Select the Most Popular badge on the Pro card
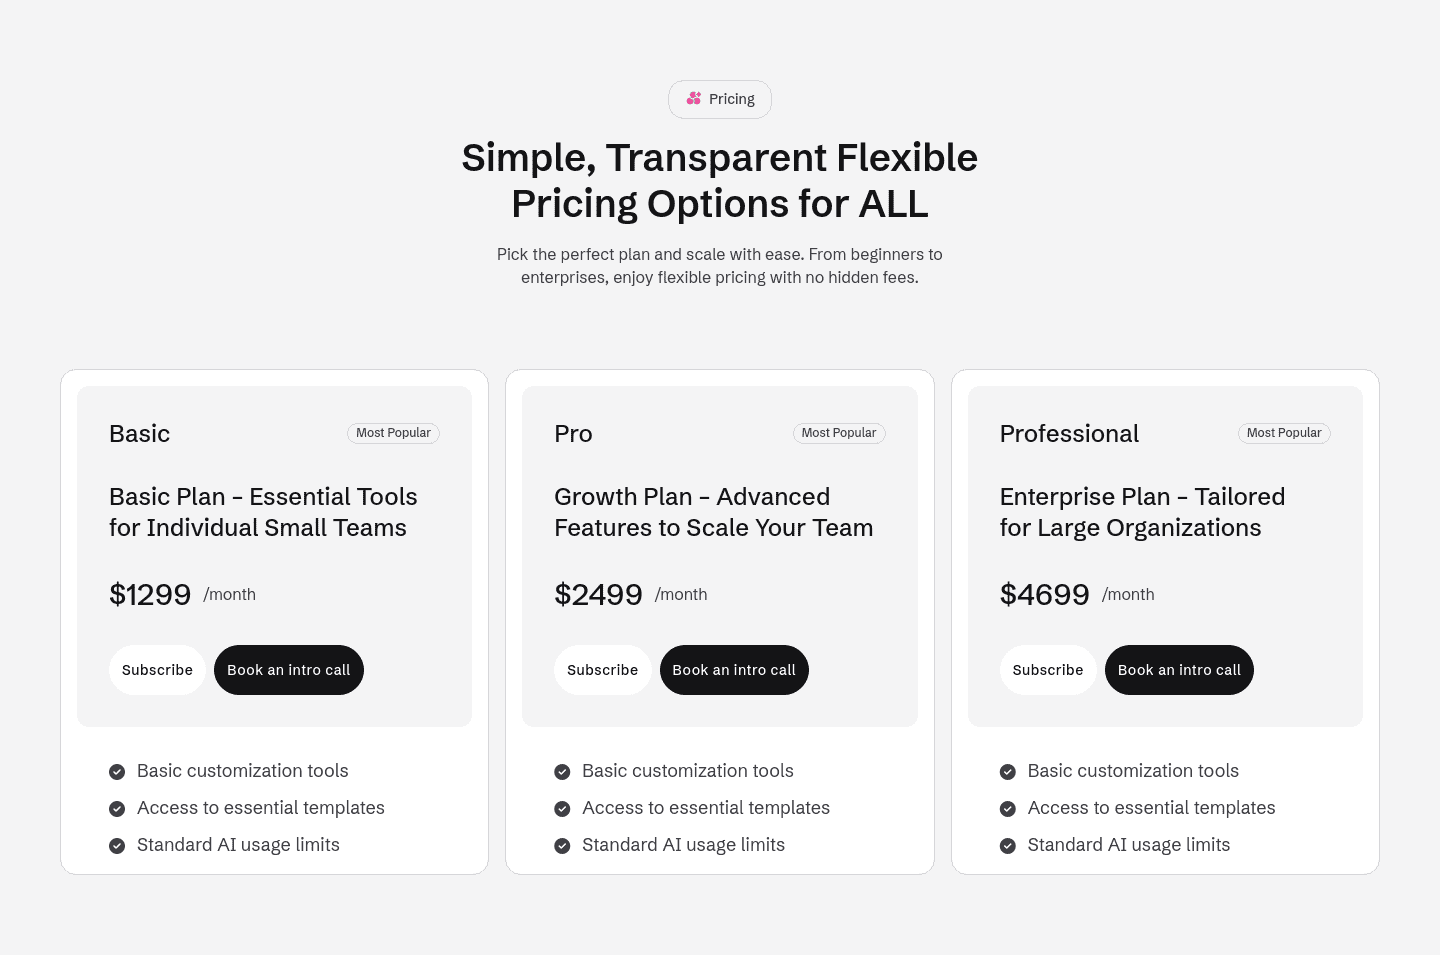The height and width of the screenshot is (955, 1440). [839, 433]
